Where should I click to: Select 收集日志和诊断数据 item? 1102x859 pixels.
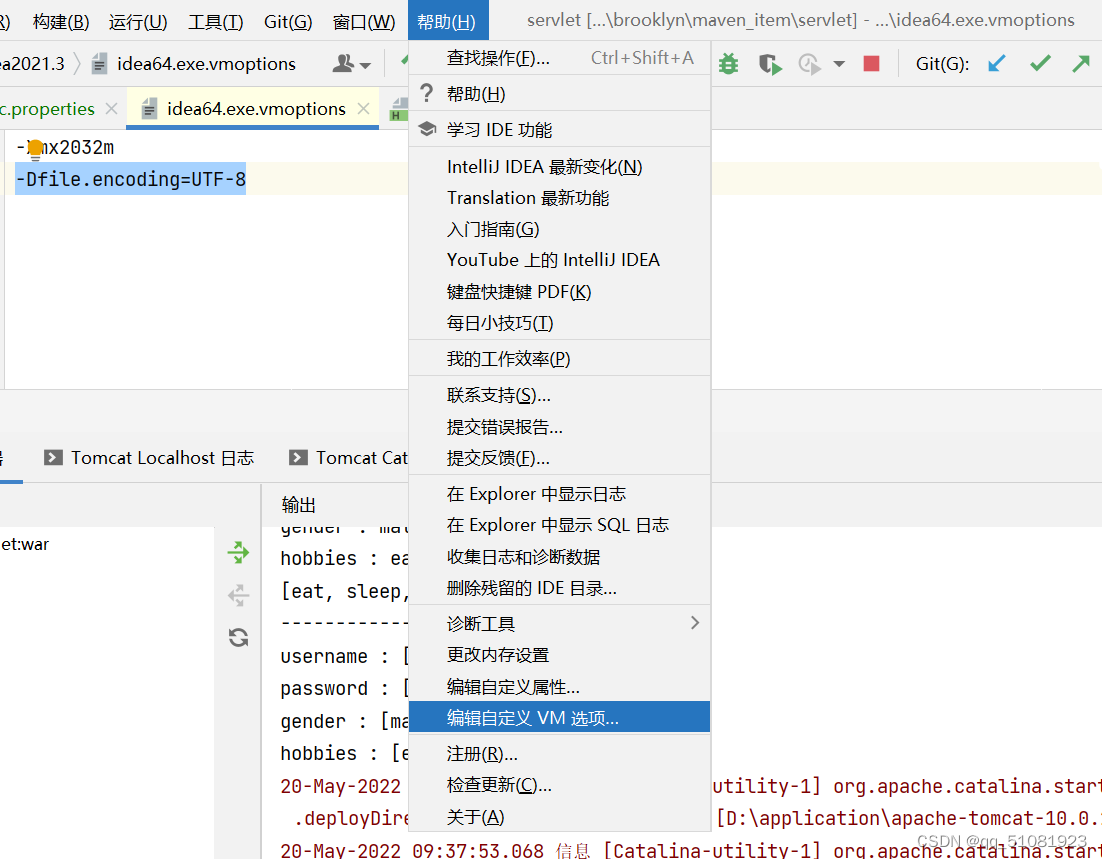[x=559, y=557]
